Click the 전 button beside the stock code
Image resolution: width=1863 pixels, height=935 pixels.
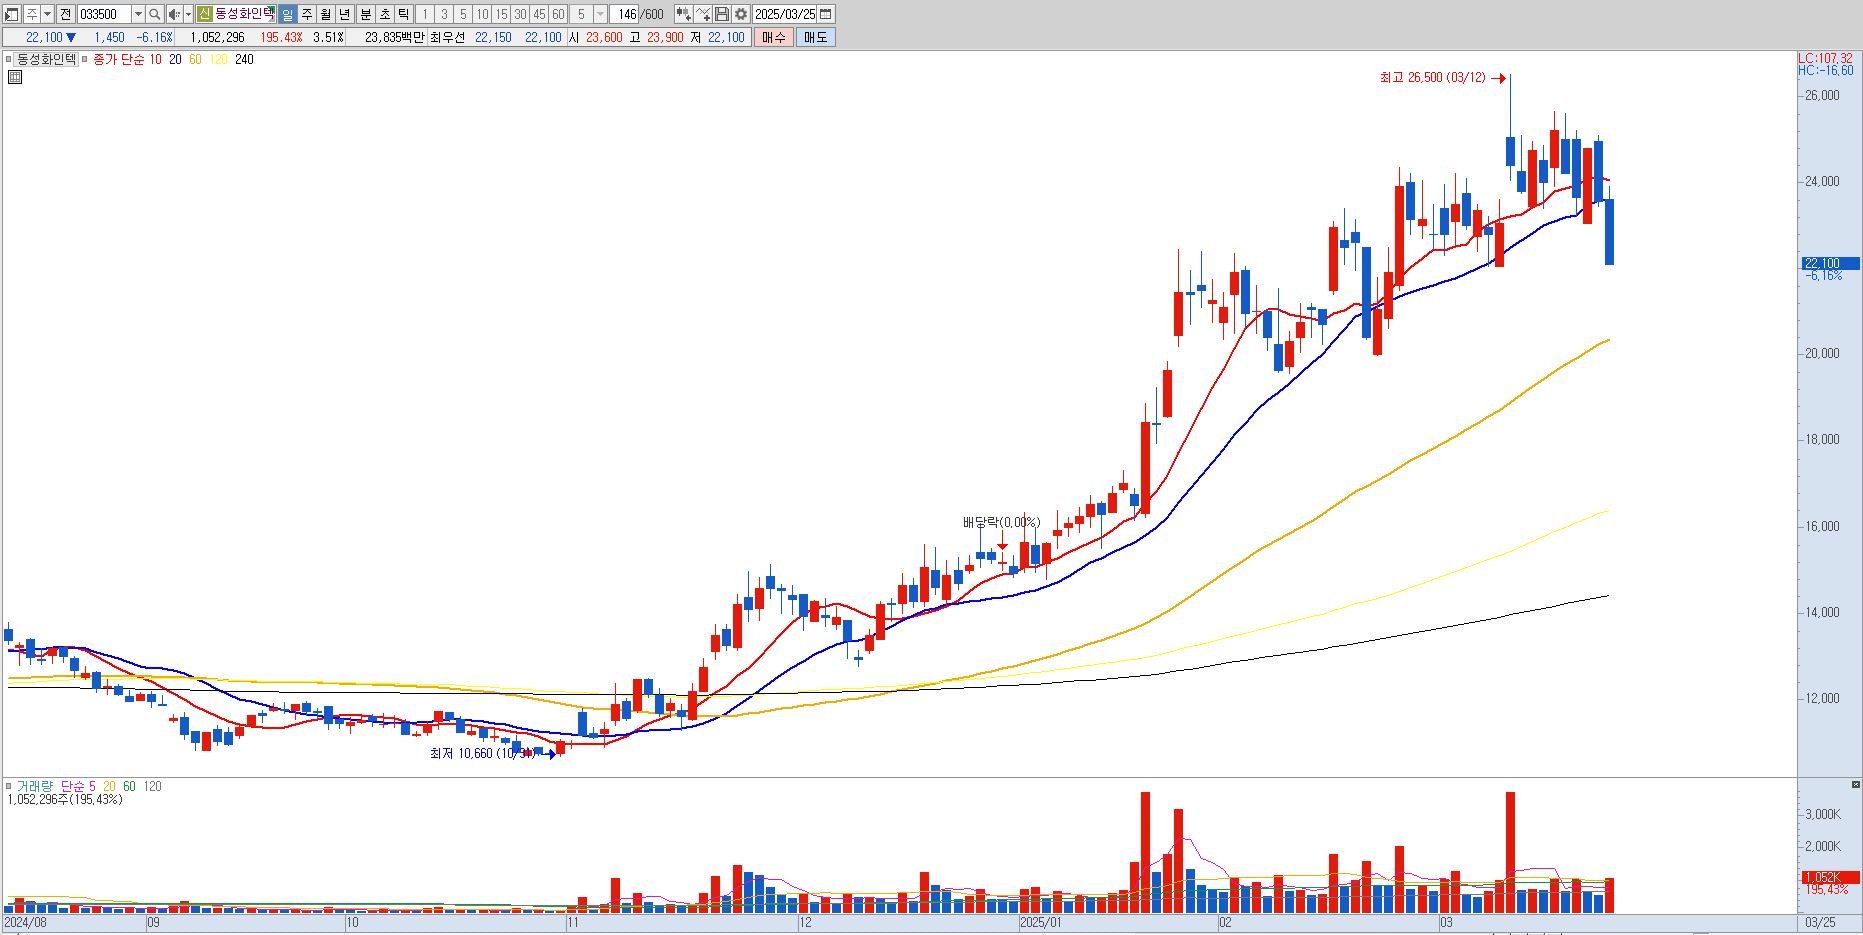point(65,14)
